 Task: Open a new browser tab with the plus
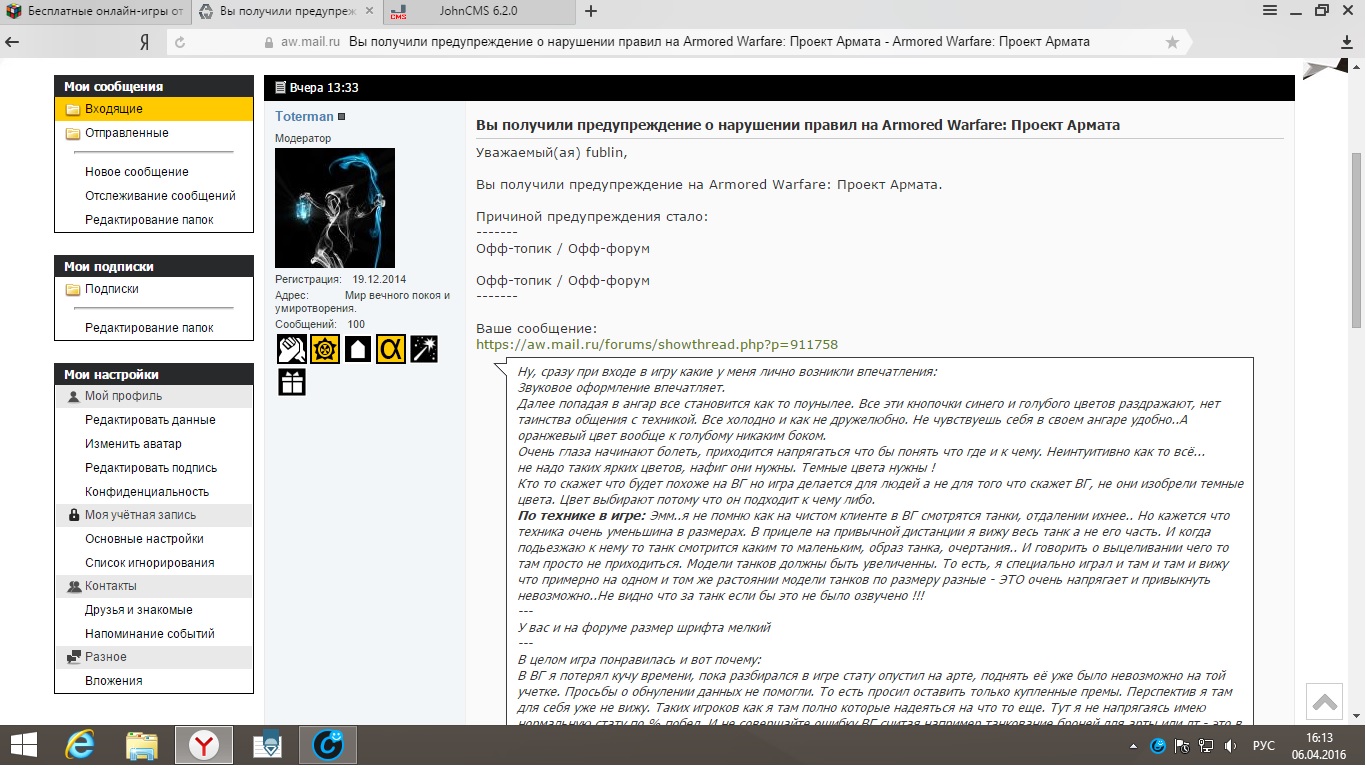tap(590, 12)
